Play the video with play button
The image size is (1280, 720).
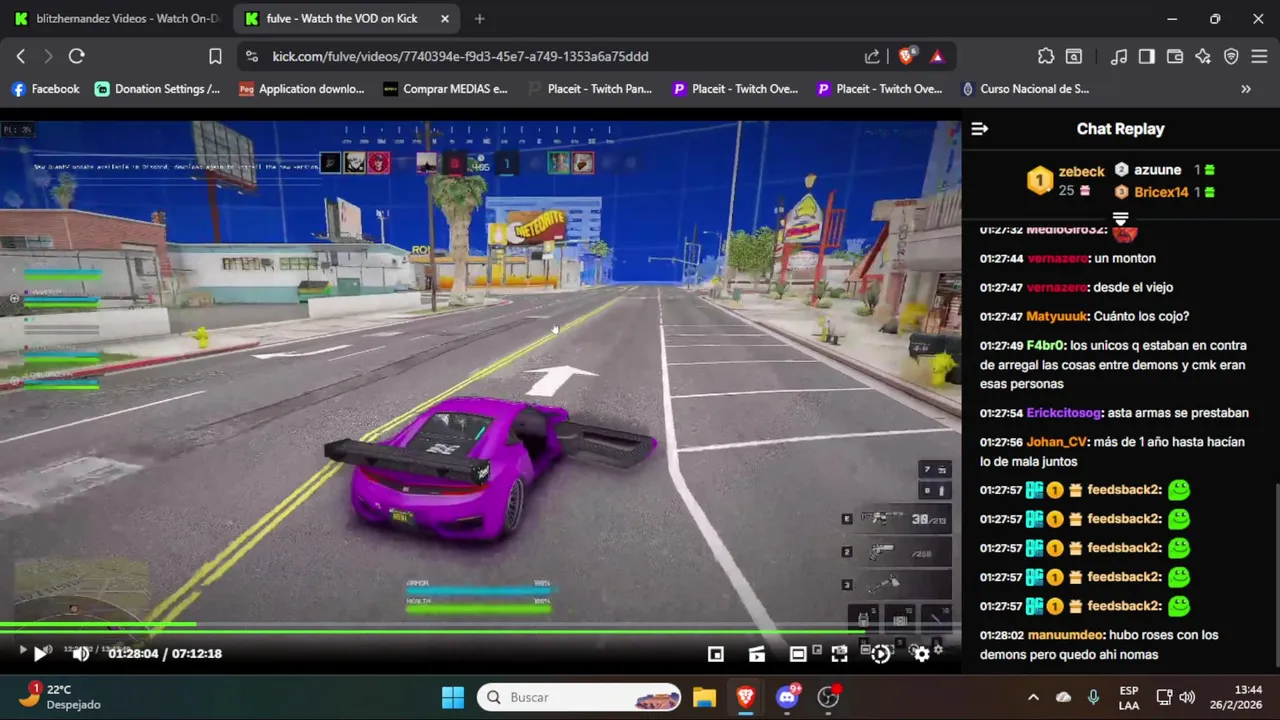tap(40, 653)
